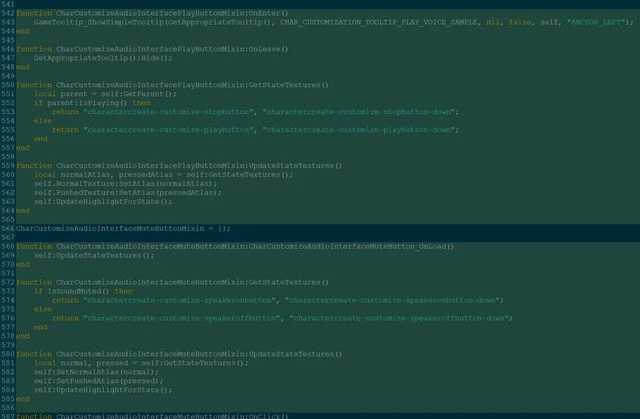Click the else keyword on line 554
This screenshot has height=419, width=640.
(41, 120)
